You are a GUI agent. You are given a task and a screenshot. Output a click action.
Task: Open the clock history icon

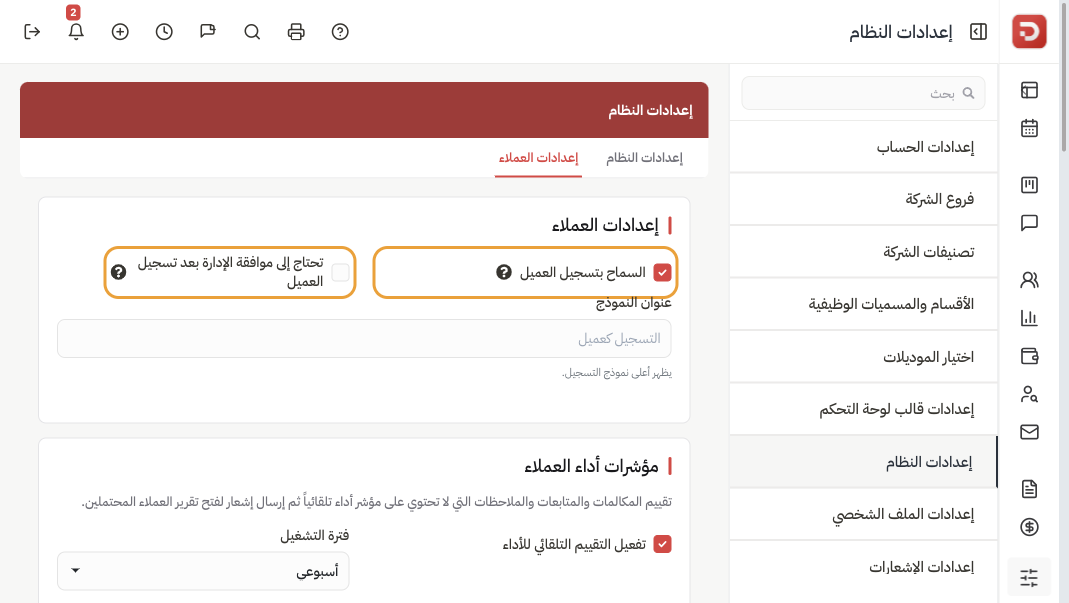pos(164,32)
